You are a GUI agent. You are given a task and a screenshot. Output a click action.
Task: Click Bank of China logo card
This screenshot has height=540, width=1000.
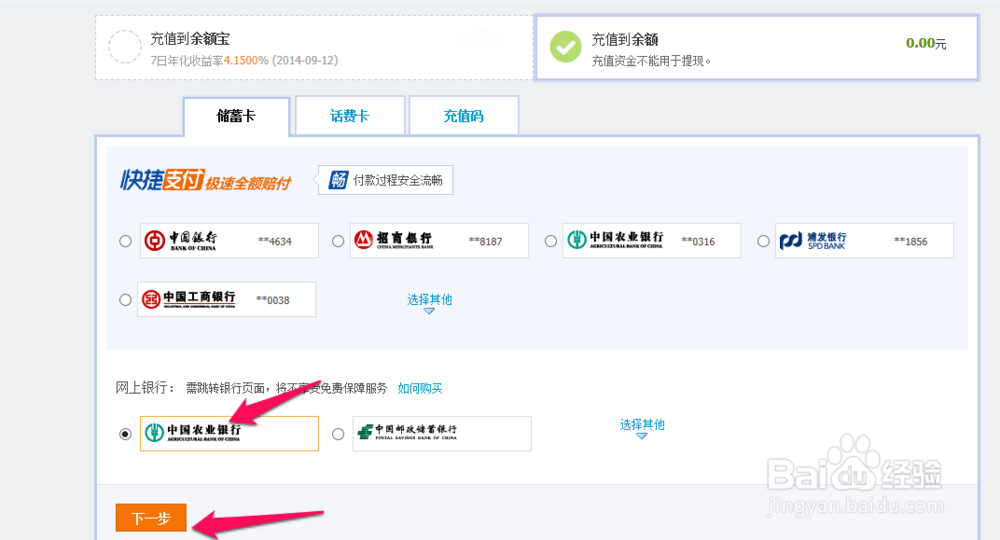[229, 240]
